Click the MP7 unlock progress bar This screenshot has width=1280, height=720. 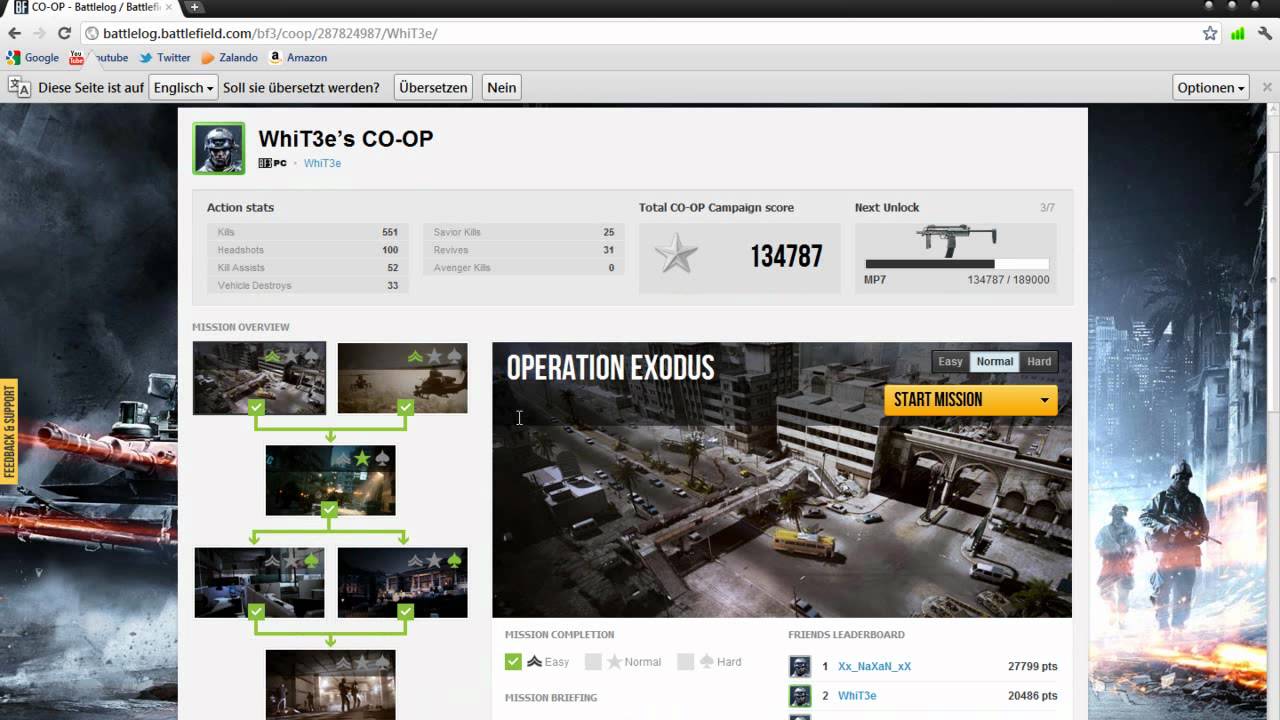pos(956,264)
